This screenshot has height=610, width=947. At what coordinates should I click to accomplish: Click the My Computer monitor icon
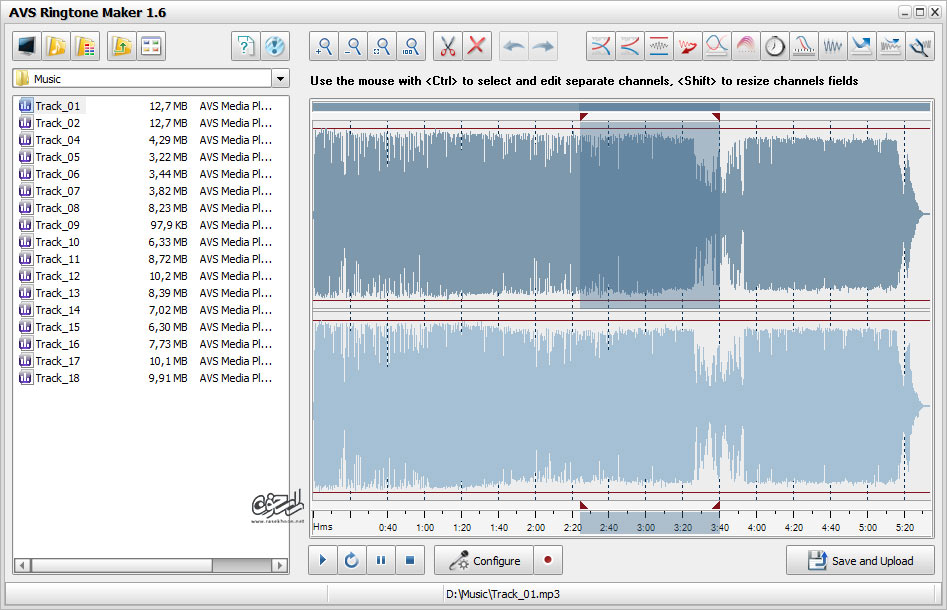coord(27,47)
